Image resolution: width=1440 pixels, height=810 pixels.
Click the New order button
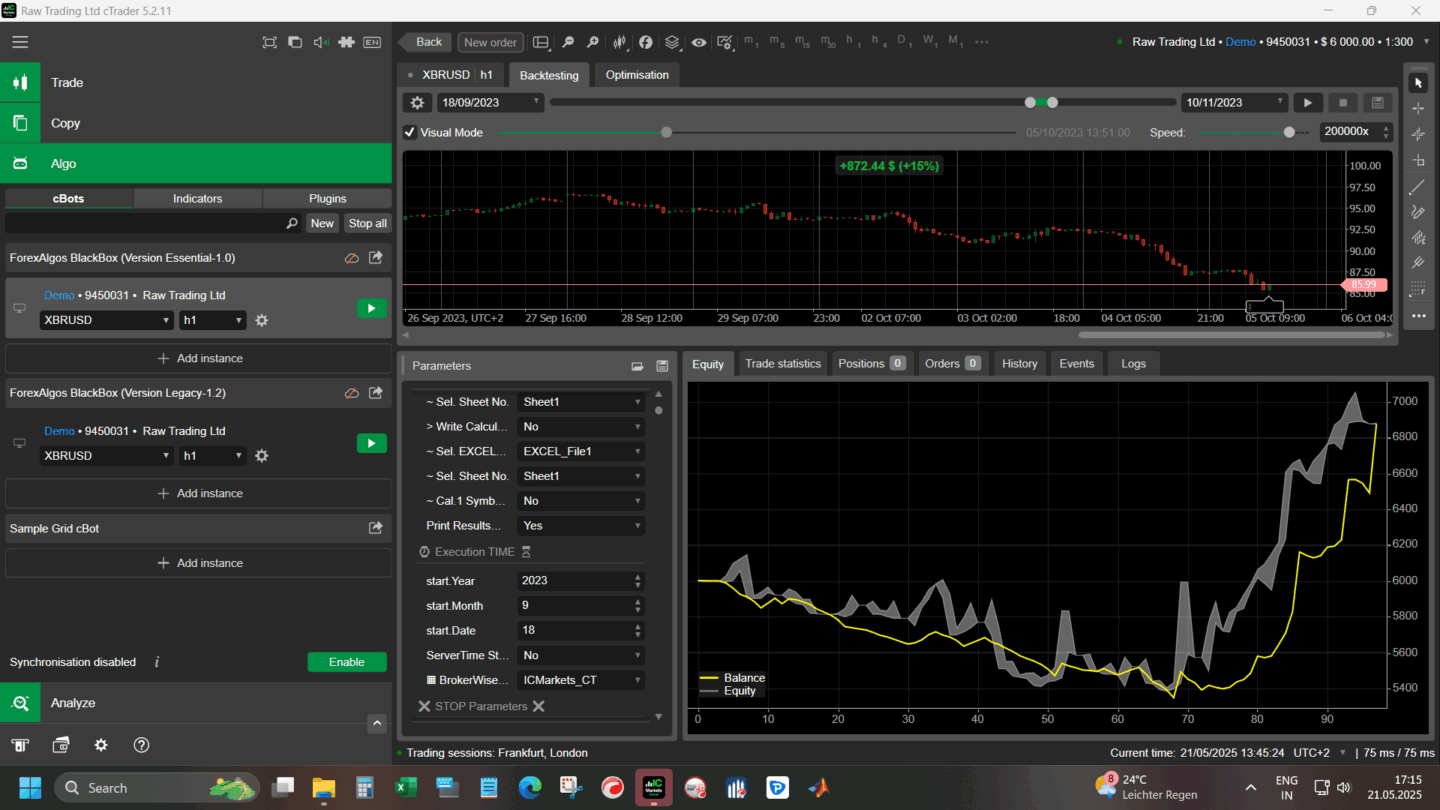490,42
